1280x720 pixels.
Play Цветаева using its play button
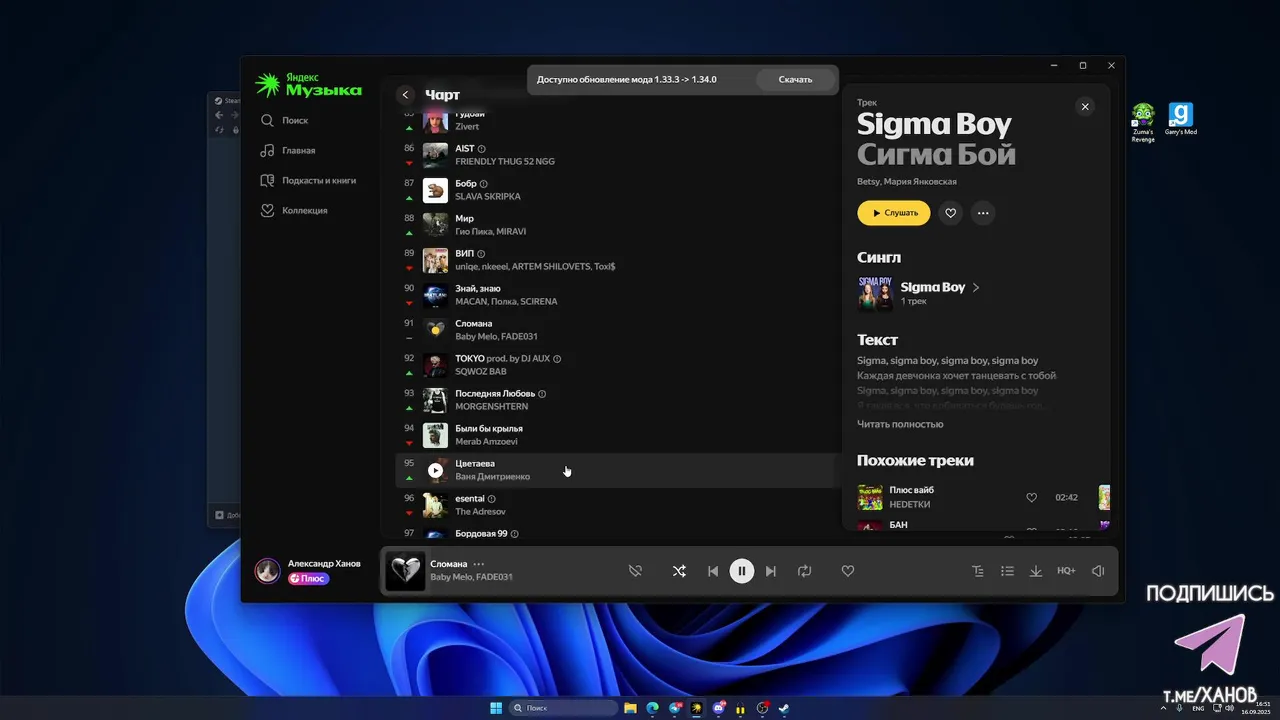click(x=435, y=470)
